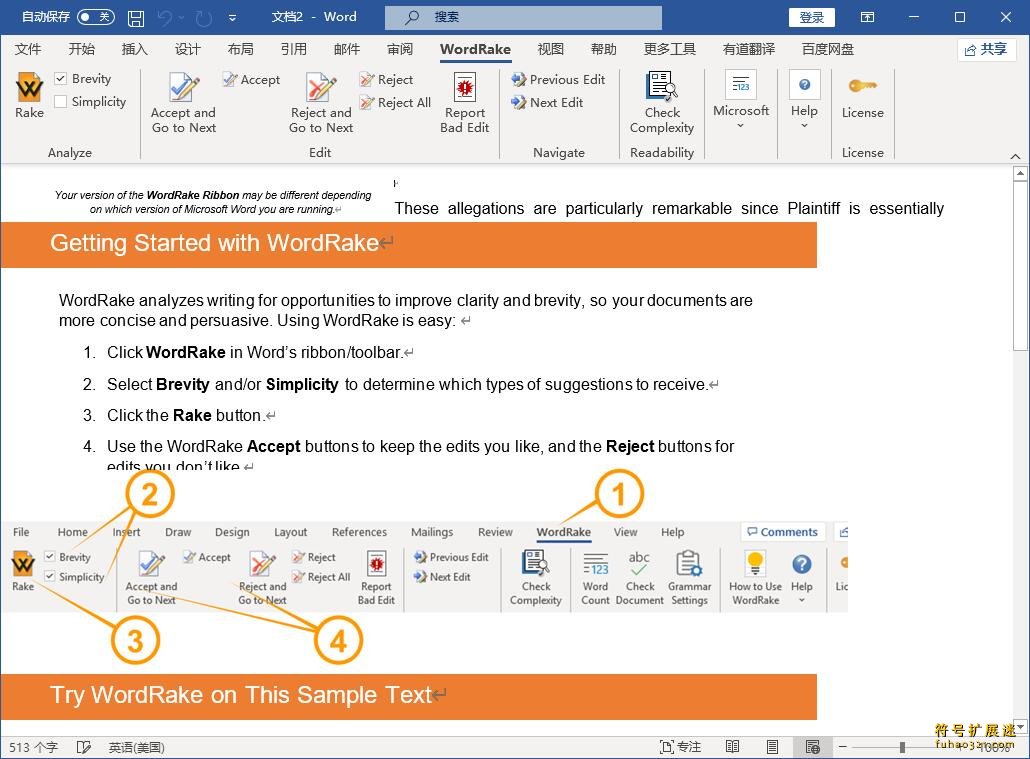The width and height of the screenshot is (1030, 759).
Task: Open the Layout tab
Action: 240,49
